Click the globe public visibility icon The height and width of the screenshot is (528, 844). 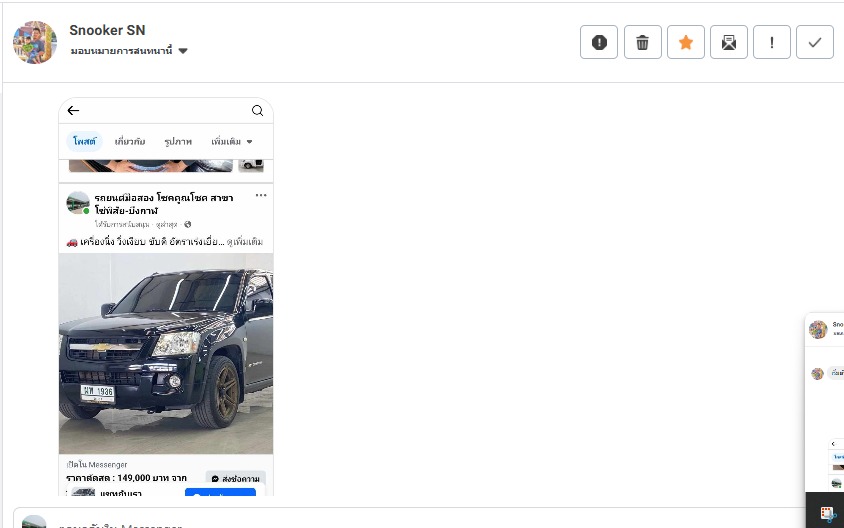[x=187, y=224]
